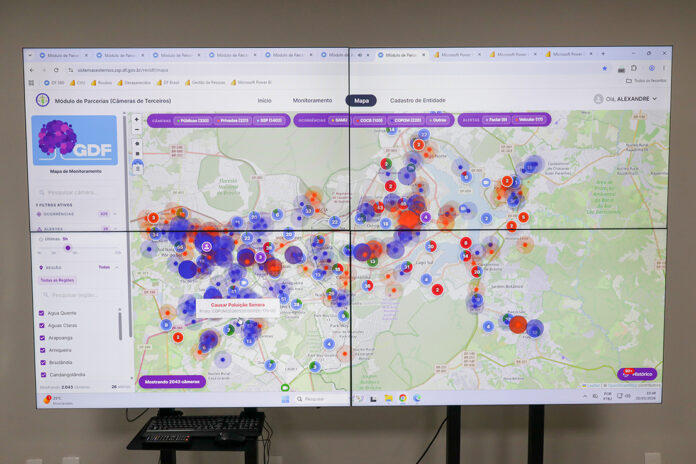Expand the Alertas filter section

pyautogui.click(x=76, y=228)
